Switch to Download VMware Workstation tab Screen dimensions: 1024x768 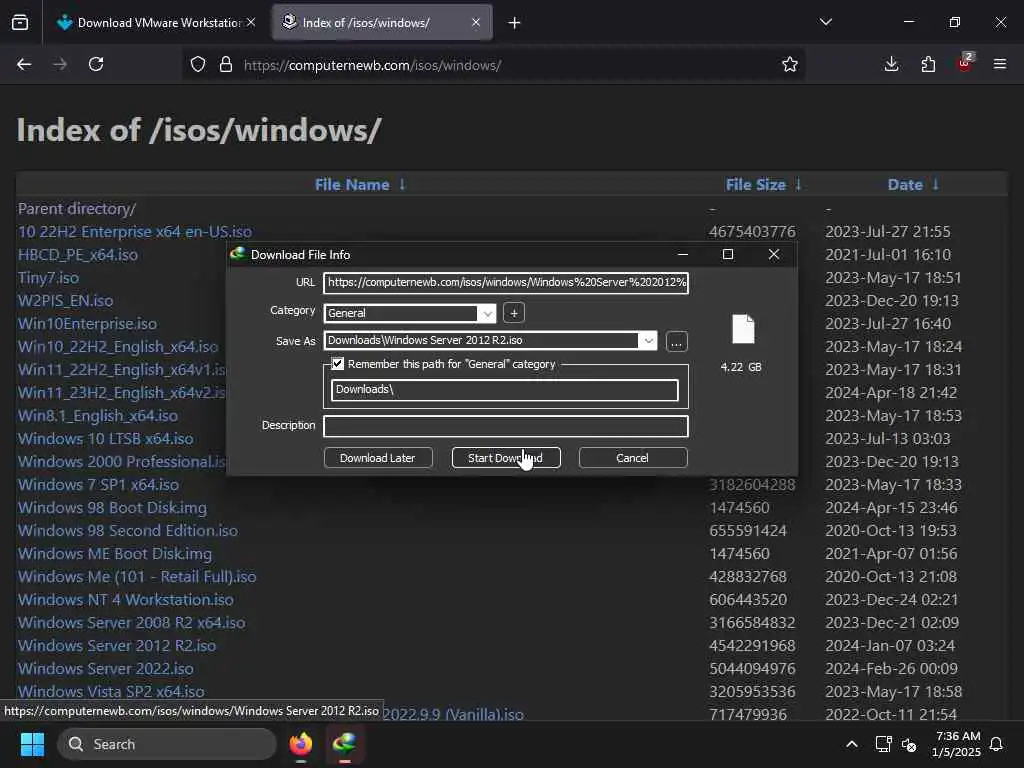click(x=157, y=23)
